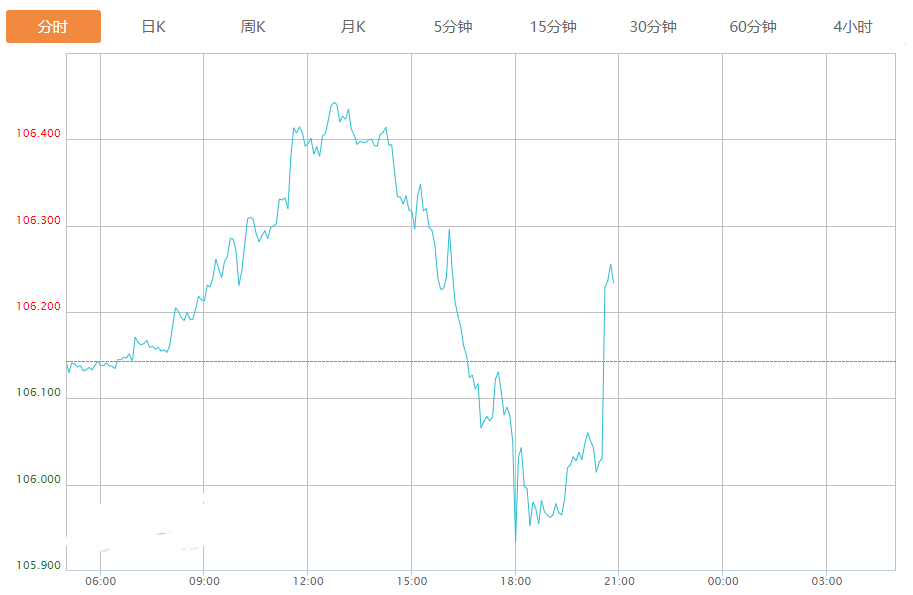
Task: Click the 12:00 time axis label
Action: [x=308, y=582]
